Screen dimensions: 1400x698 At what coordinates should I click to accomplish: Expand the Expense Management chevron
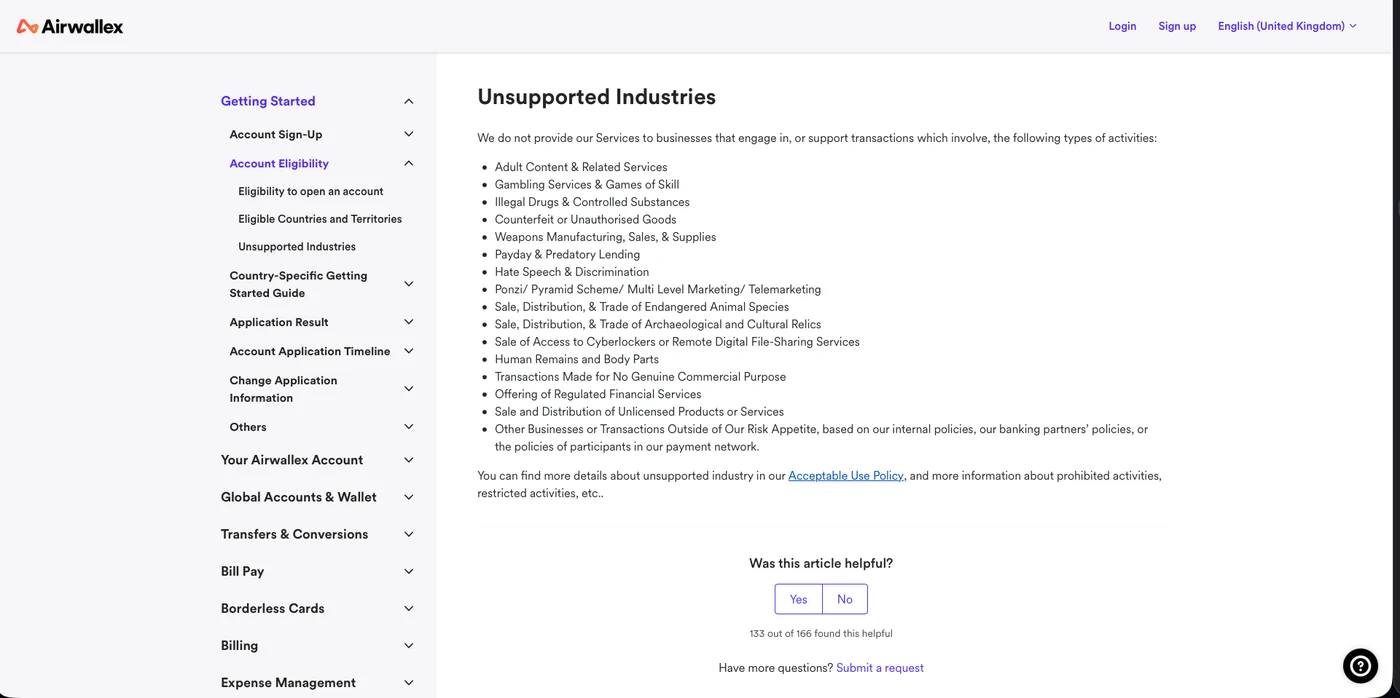409,682
